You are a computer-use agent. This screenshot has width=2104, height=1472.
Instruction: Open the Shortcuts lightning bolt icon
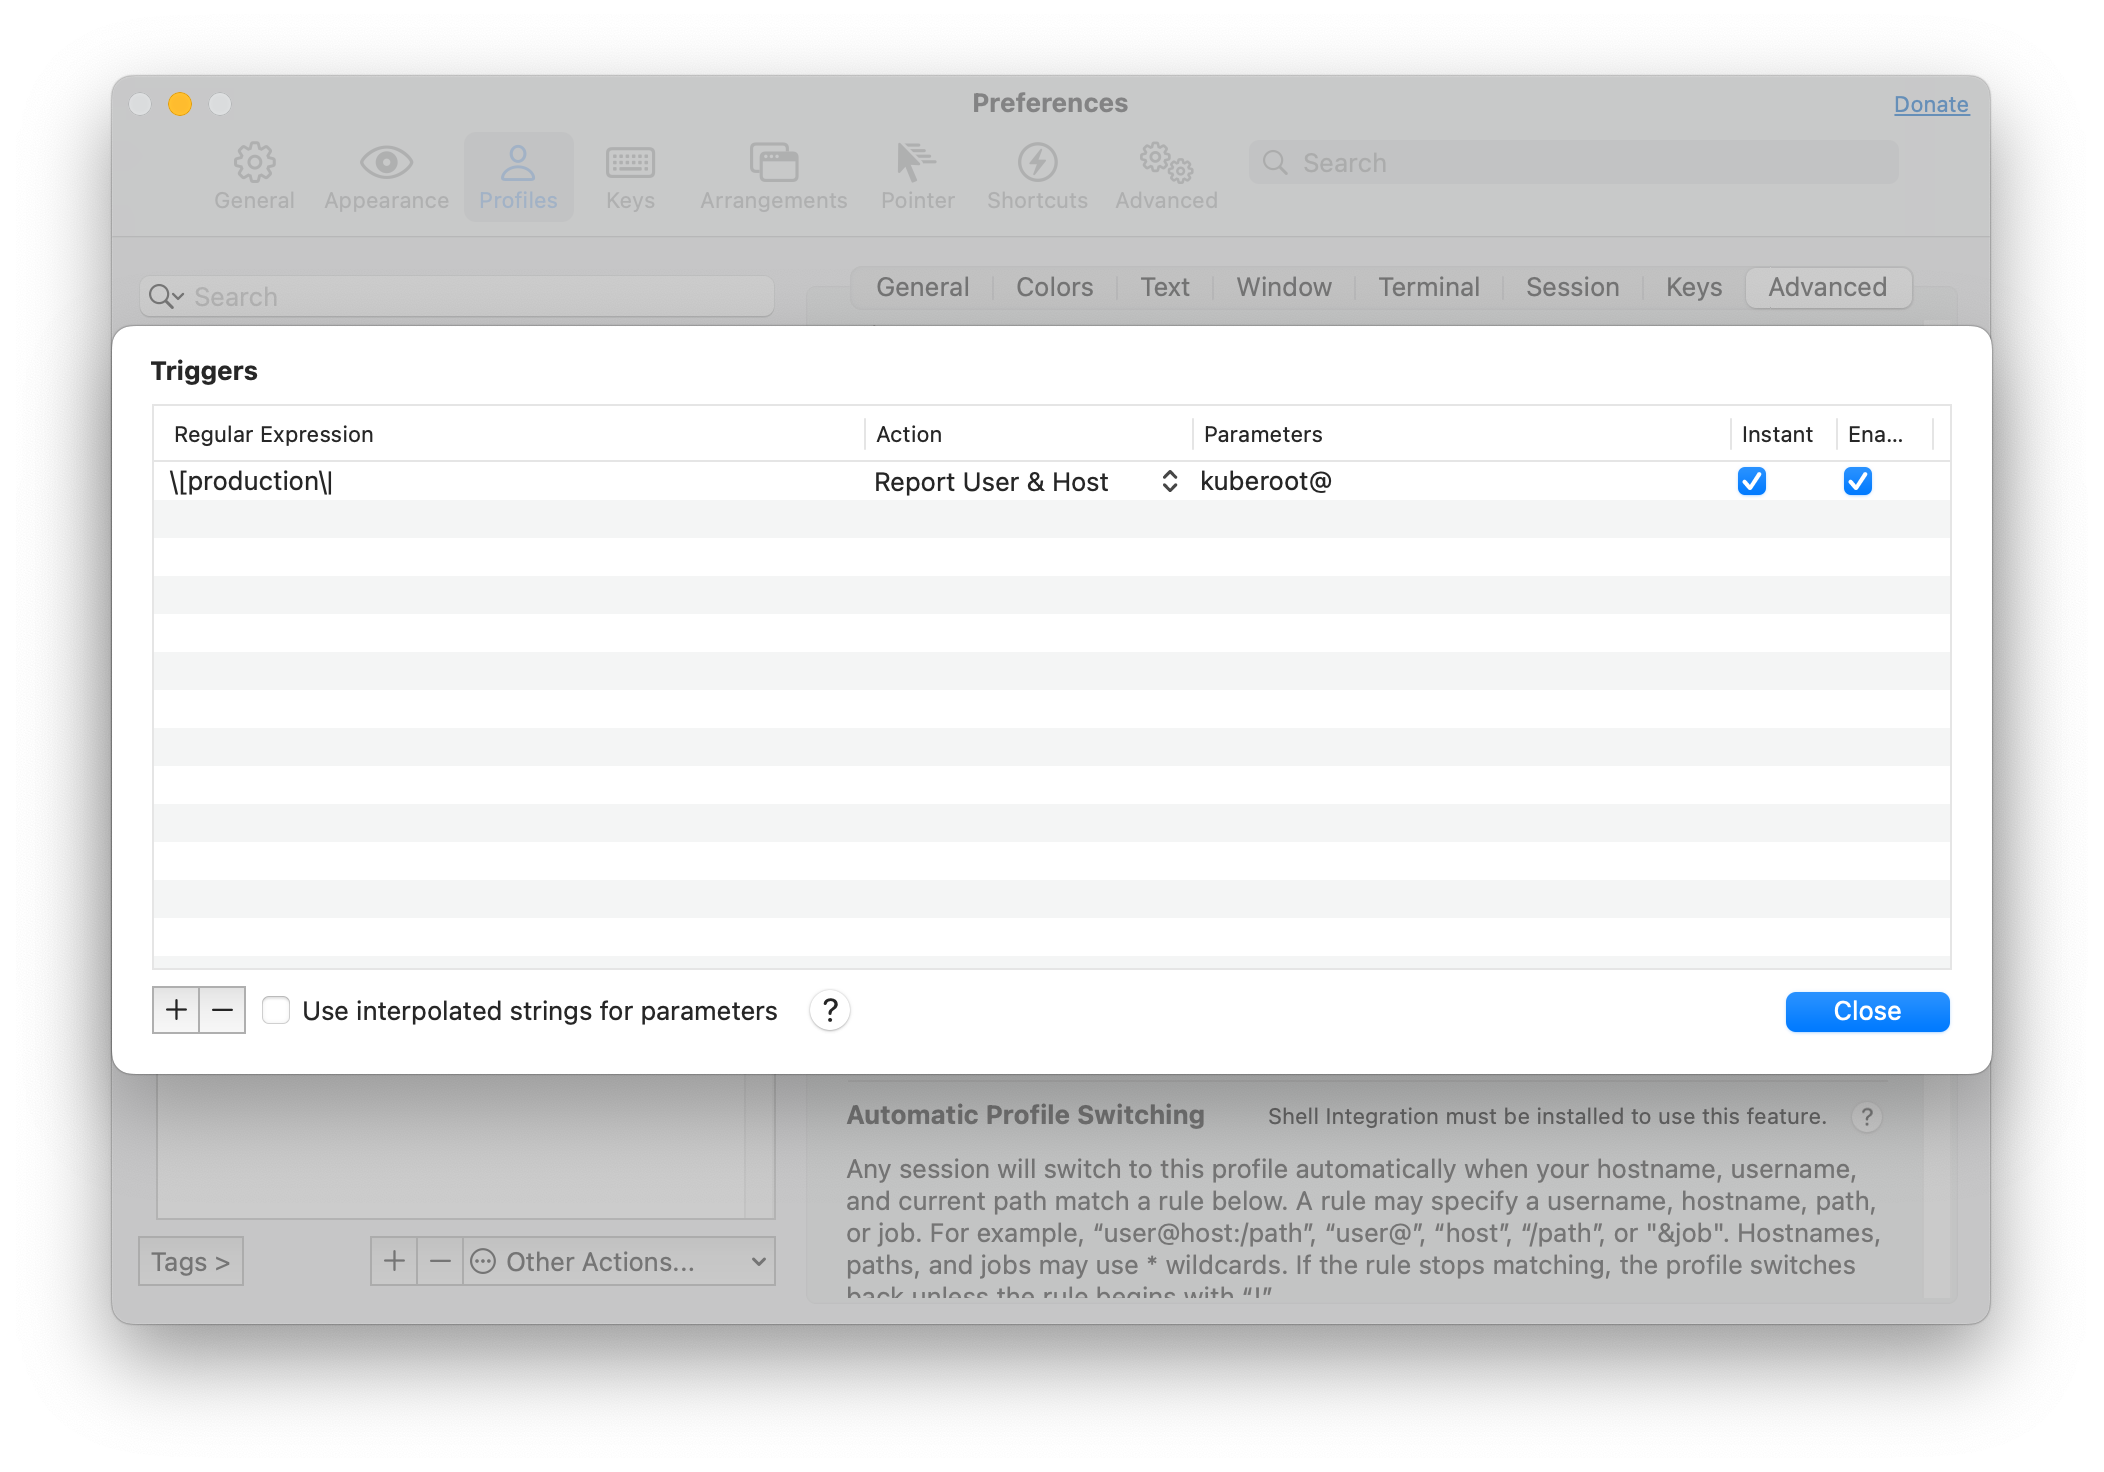click(x=1037, y=163)
